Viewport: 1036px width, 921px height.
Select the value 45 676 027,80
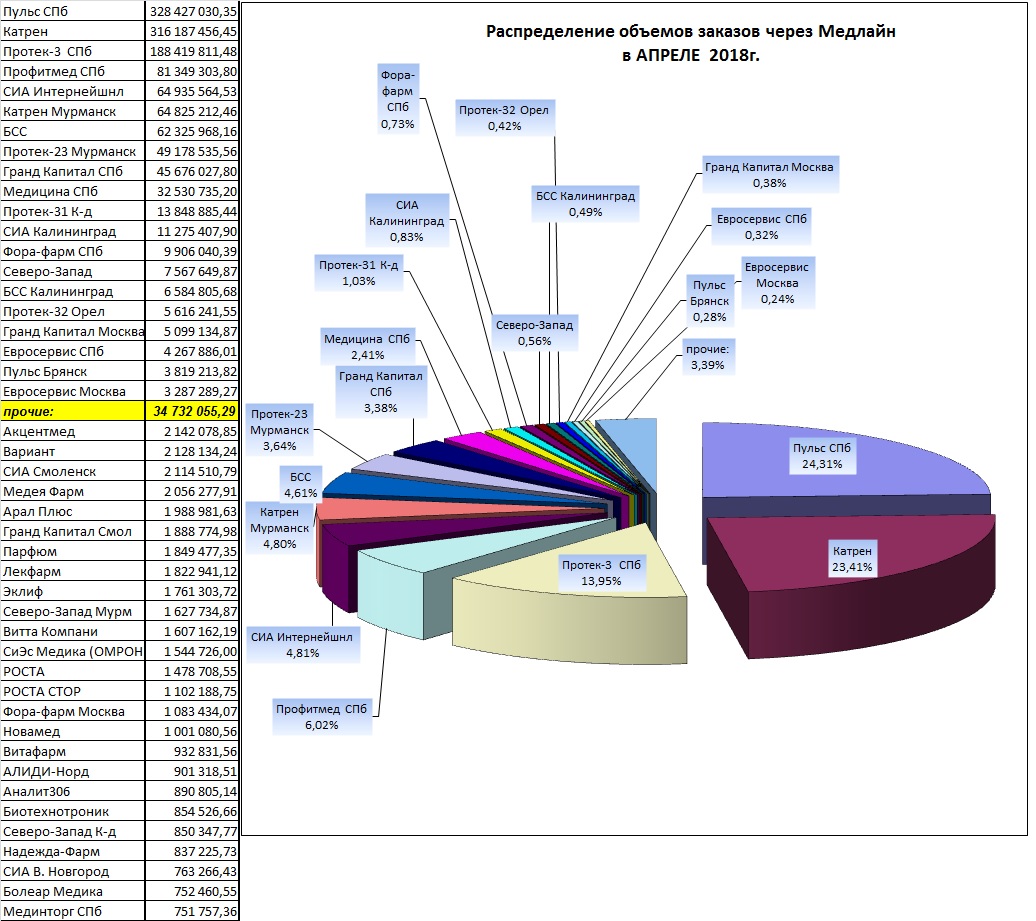(192, 171)
